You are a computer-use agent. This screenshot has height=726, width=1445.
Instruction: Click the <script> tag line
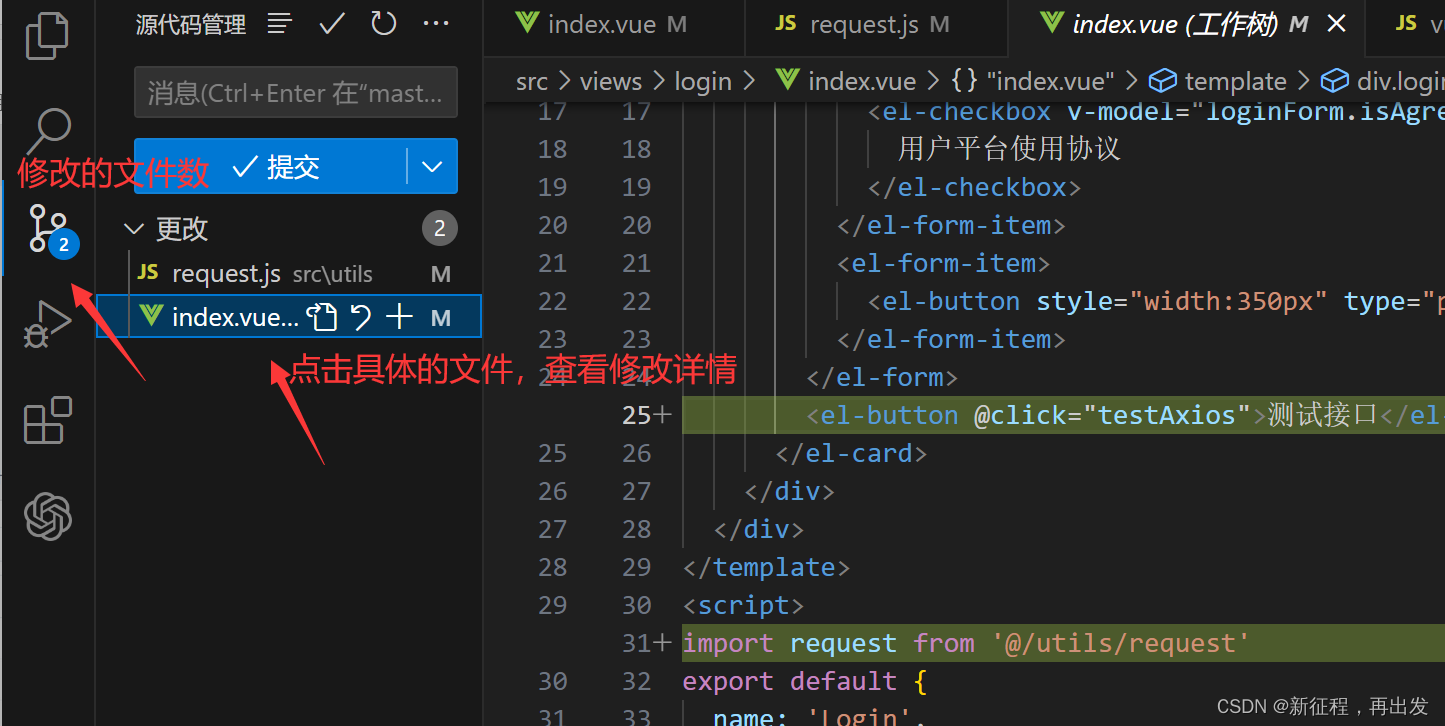coord(743,605)
